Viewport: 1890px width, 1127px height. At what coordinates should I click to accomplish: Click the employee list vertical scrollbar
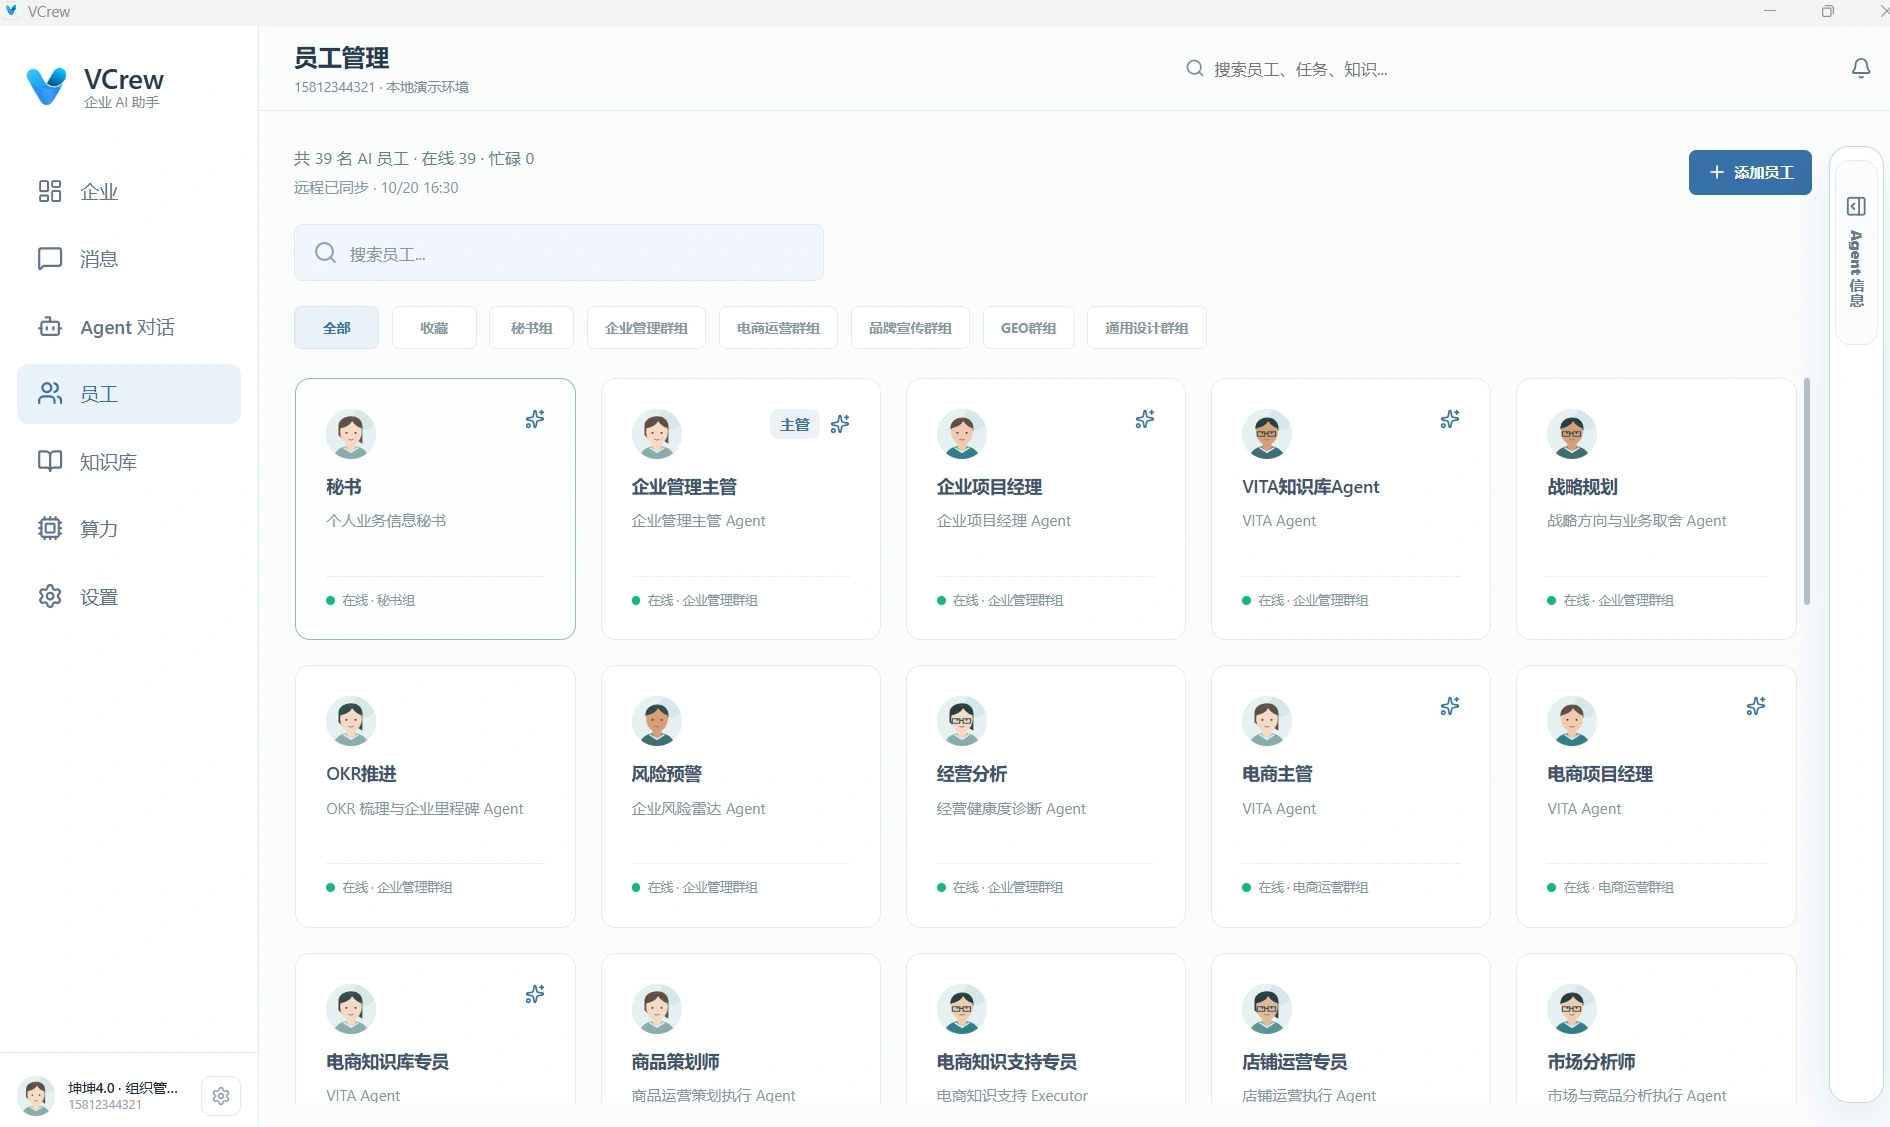(x=1806, y=492)
